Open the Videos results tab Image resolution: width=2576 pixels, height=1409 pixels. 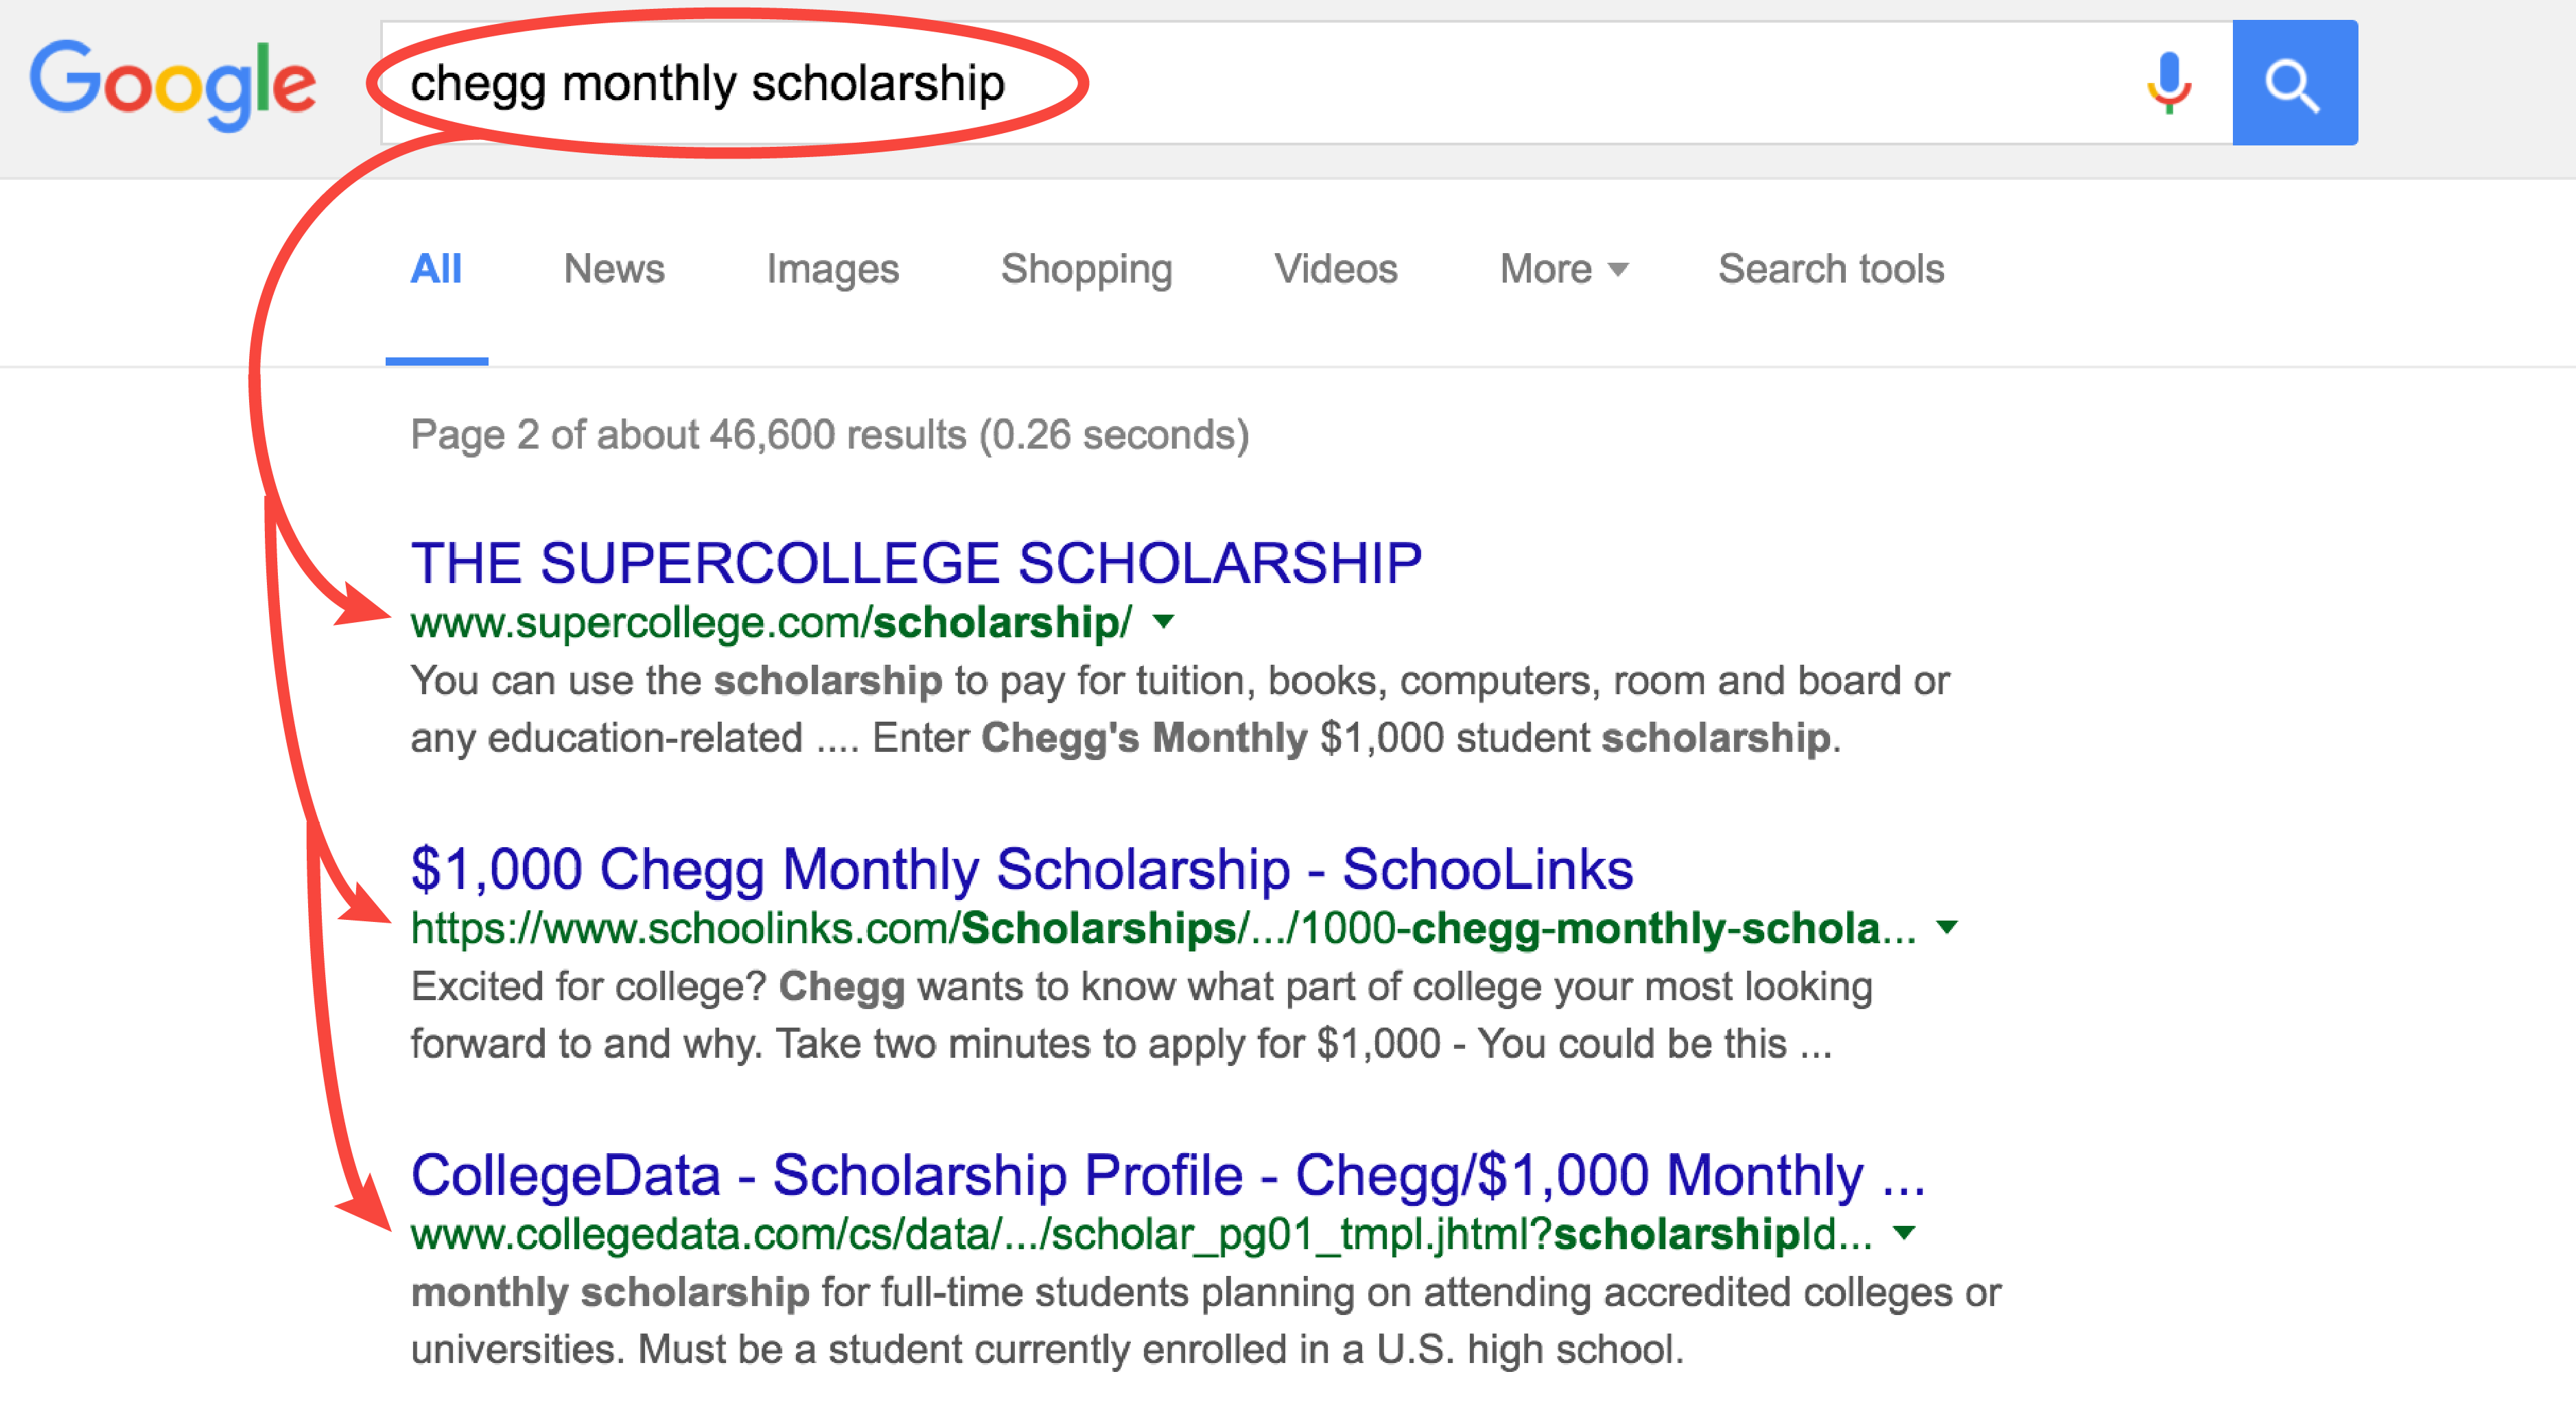[1335, 268]
